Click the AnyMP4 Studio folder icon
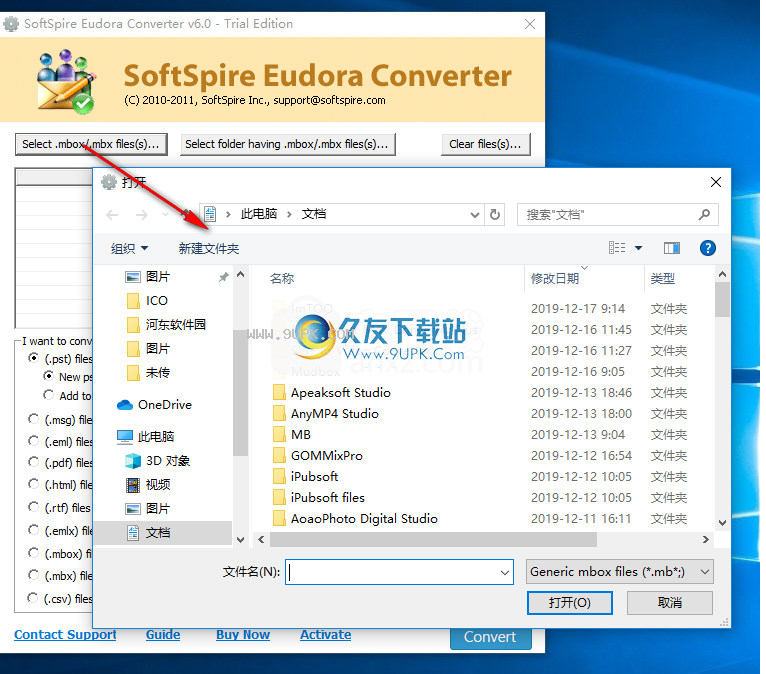Image resolution: width=766 pixels, height=674 pixels. tap(279, 414)
